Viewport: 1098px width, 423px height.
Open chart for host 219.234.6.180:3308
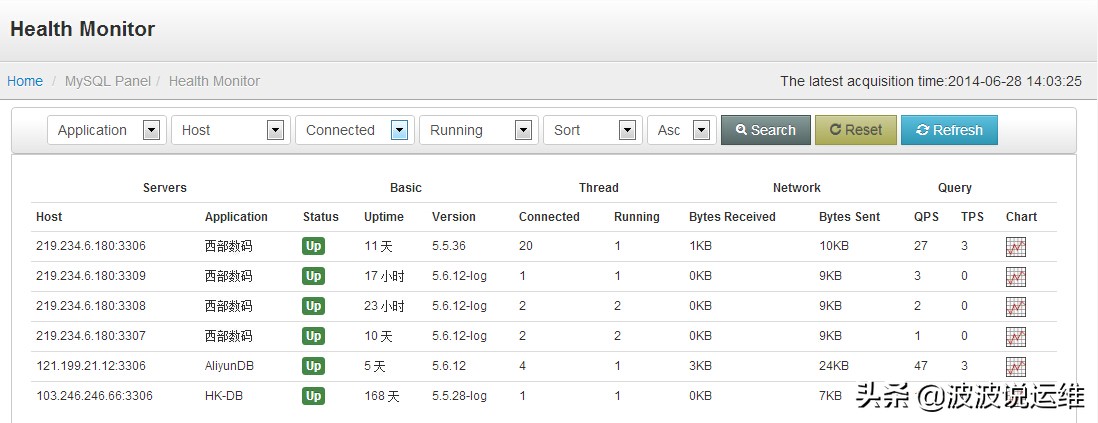tap(1016, 306)
